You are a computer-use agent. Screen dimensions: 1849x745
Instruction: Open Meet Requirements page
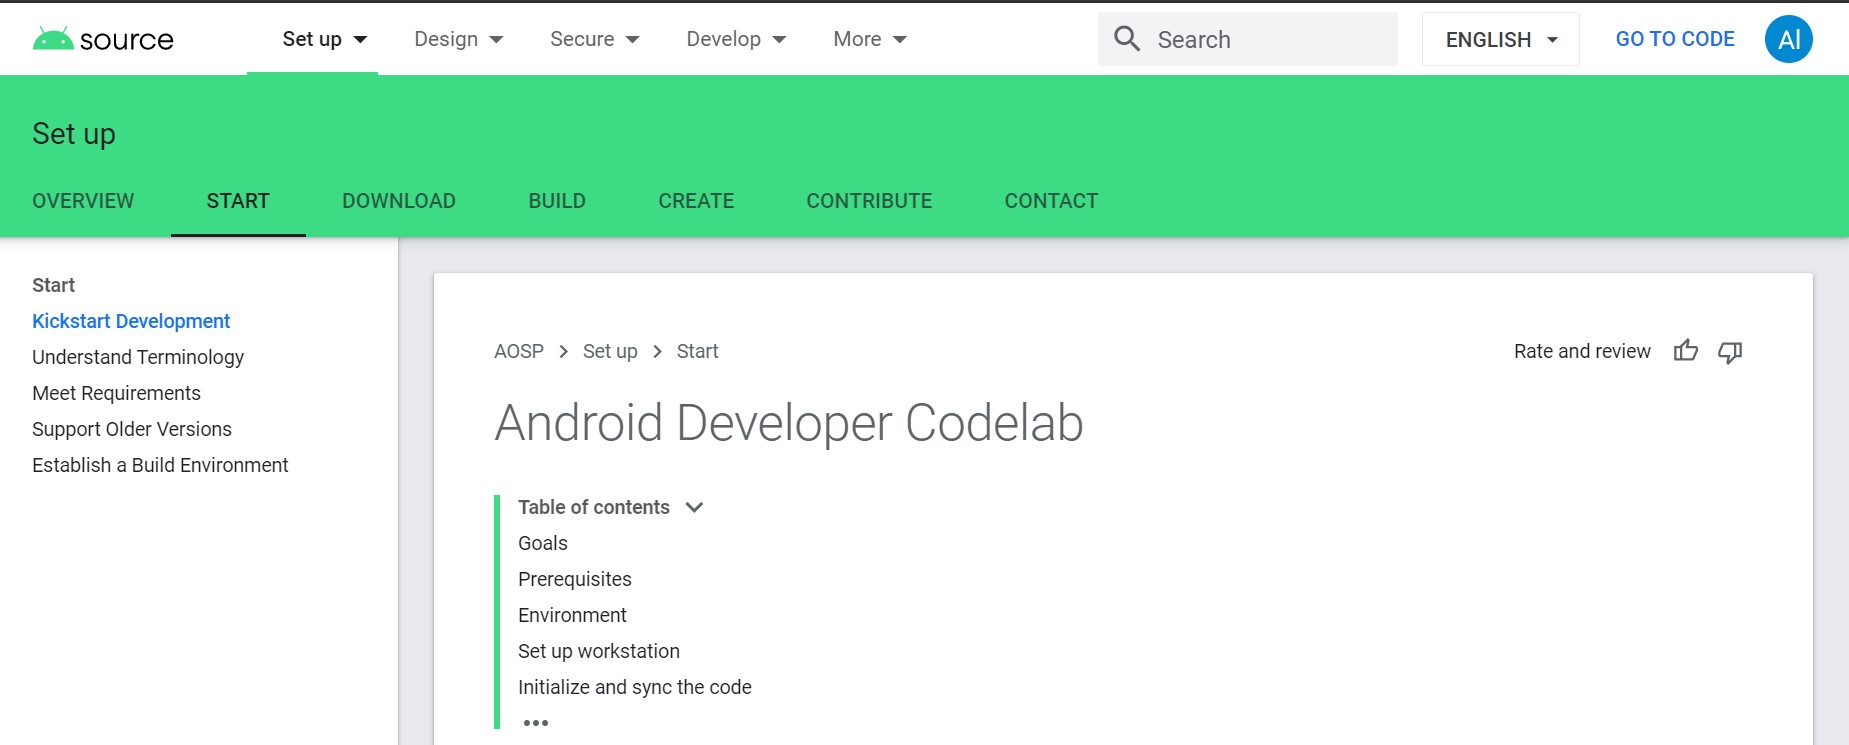[116, 393]
